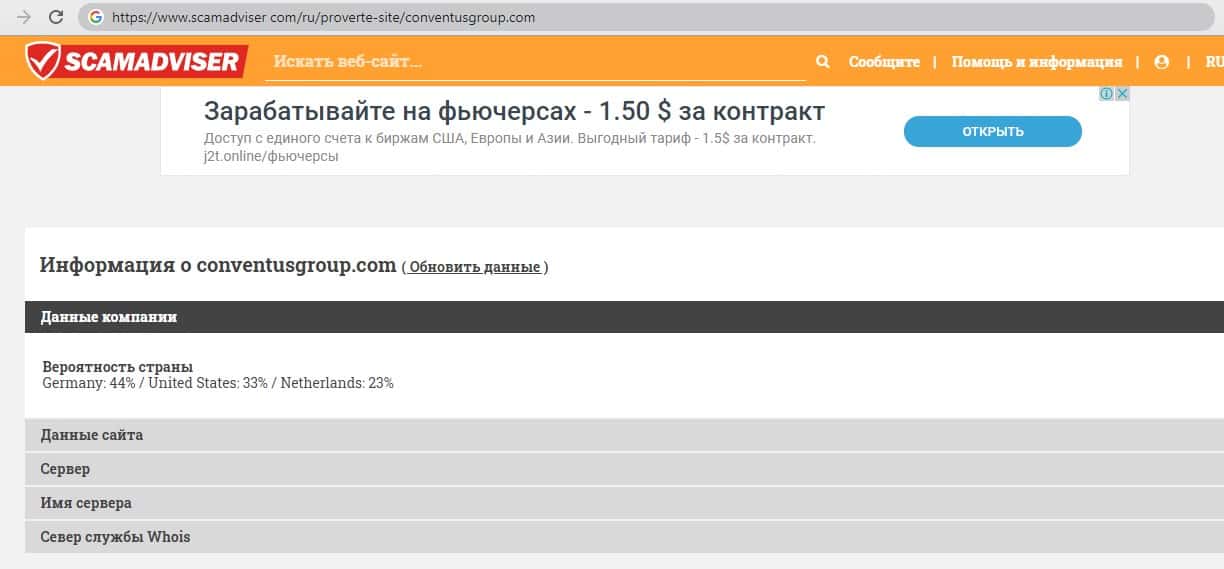Open Помощь и информация menu
This screenshot has width=1224, height=569.
1037,62
